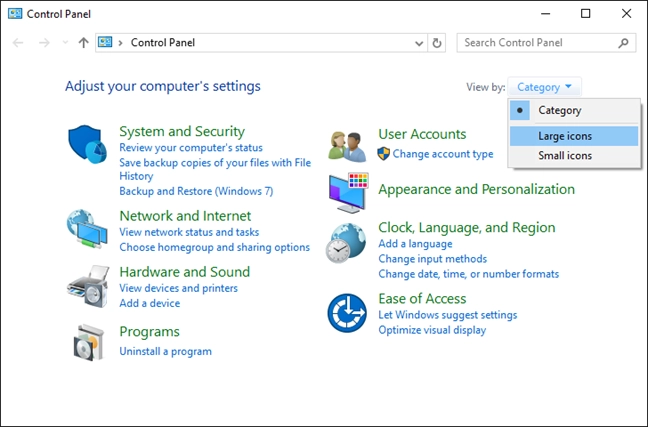Choose Small icons view option
This screenshot has width=648, height=427.
(x=574, y=156)
